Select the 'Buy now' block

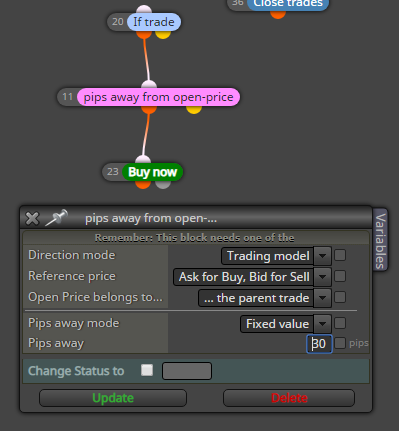(x=153, y=172)
